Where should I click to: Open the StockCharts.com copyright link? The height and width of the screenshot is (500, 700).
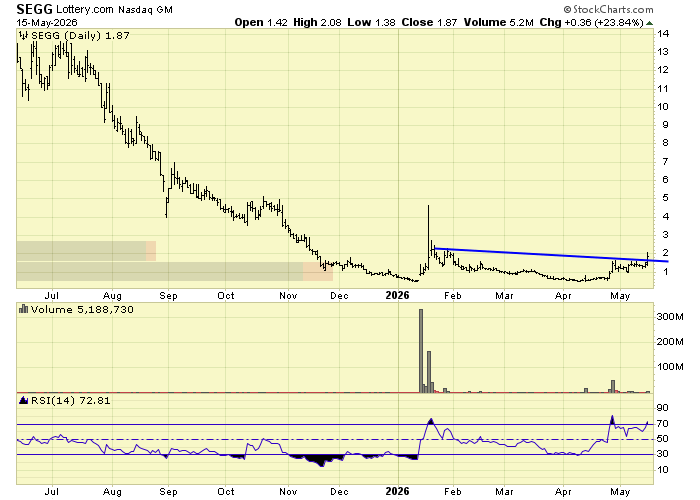point(608,9)
